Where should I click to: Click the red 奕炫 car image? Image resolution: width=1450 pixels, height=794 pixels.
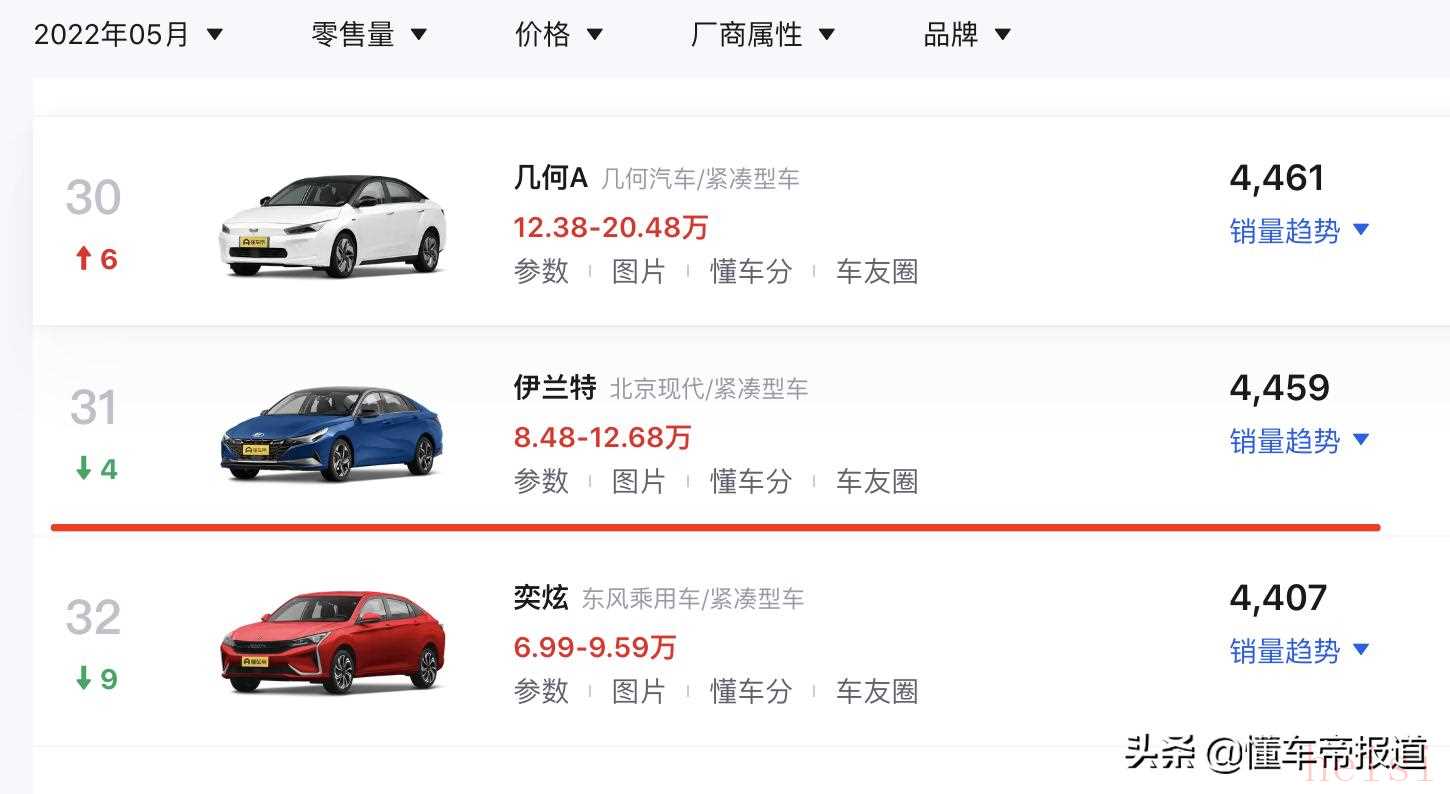(333, 641)
